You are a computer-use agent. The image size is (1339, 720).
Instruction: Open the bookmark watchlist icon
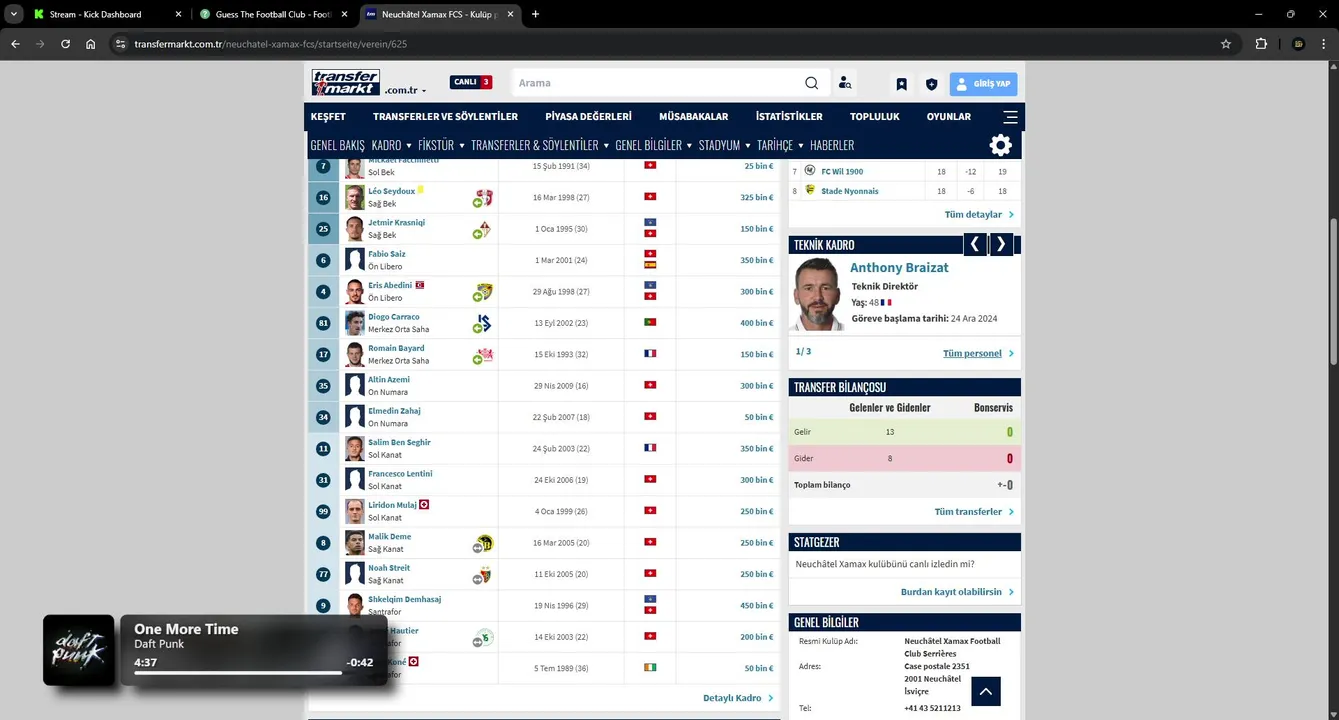tap(901, 84)
